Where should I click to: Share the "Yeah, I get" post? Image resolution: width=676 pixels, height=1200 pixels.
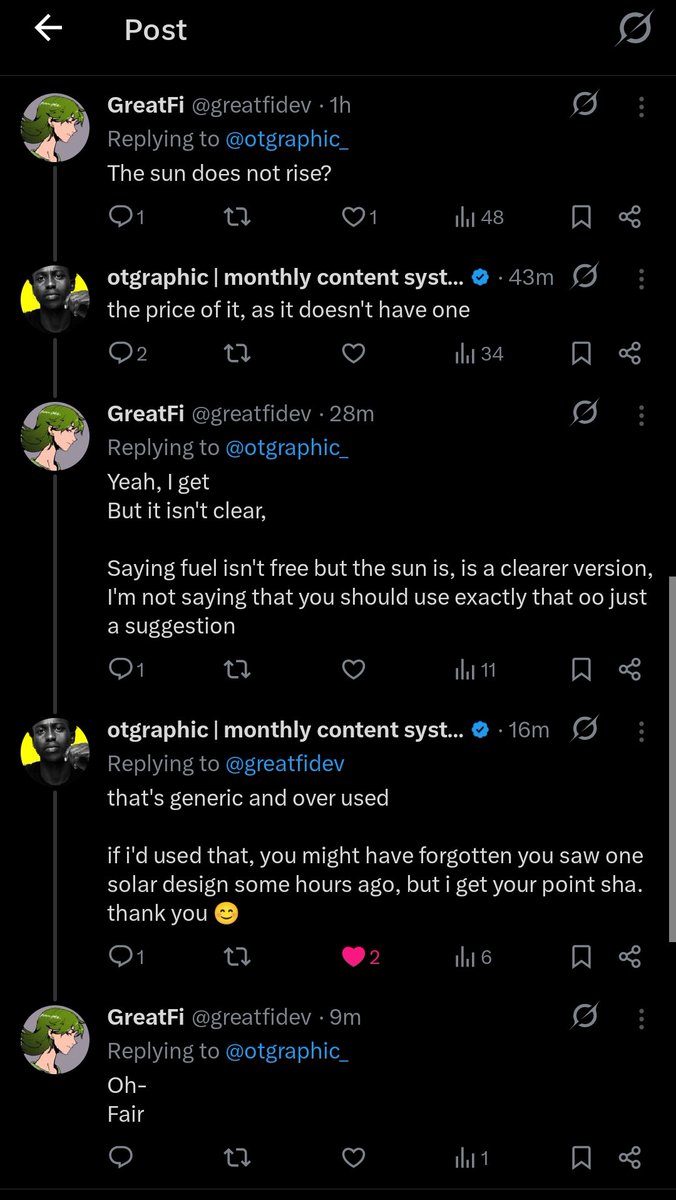(x=629, y=670)
